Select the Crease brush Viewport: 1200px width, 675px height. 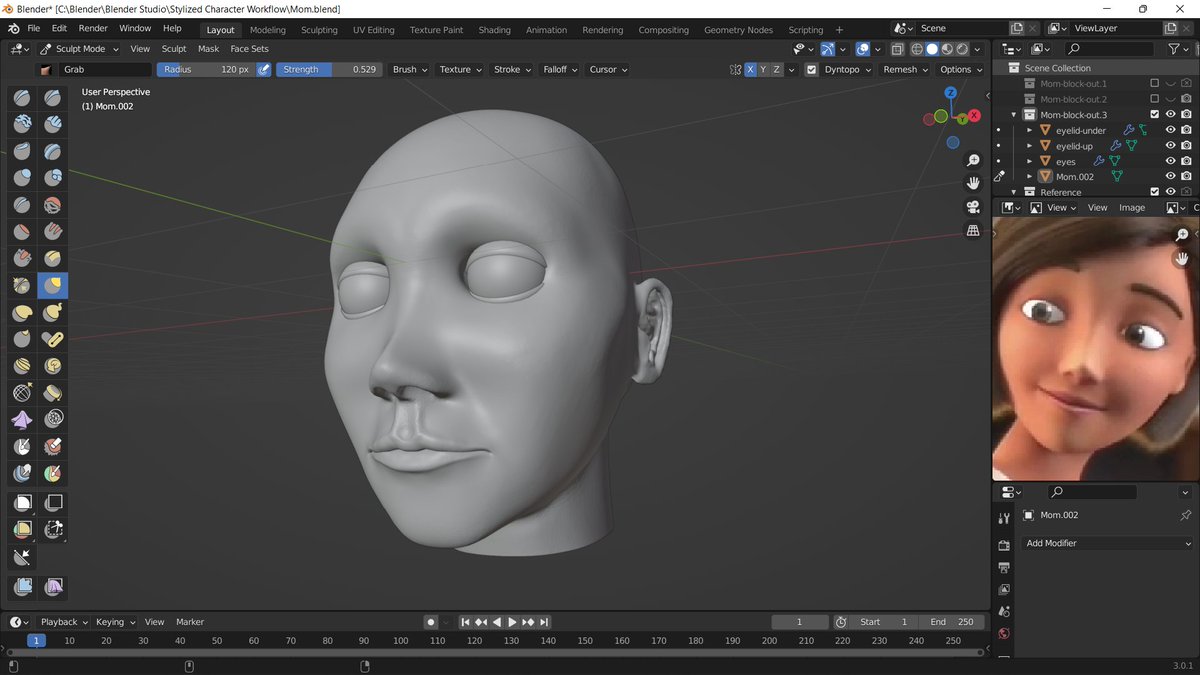pyautogui.click(x=22, y=205)
